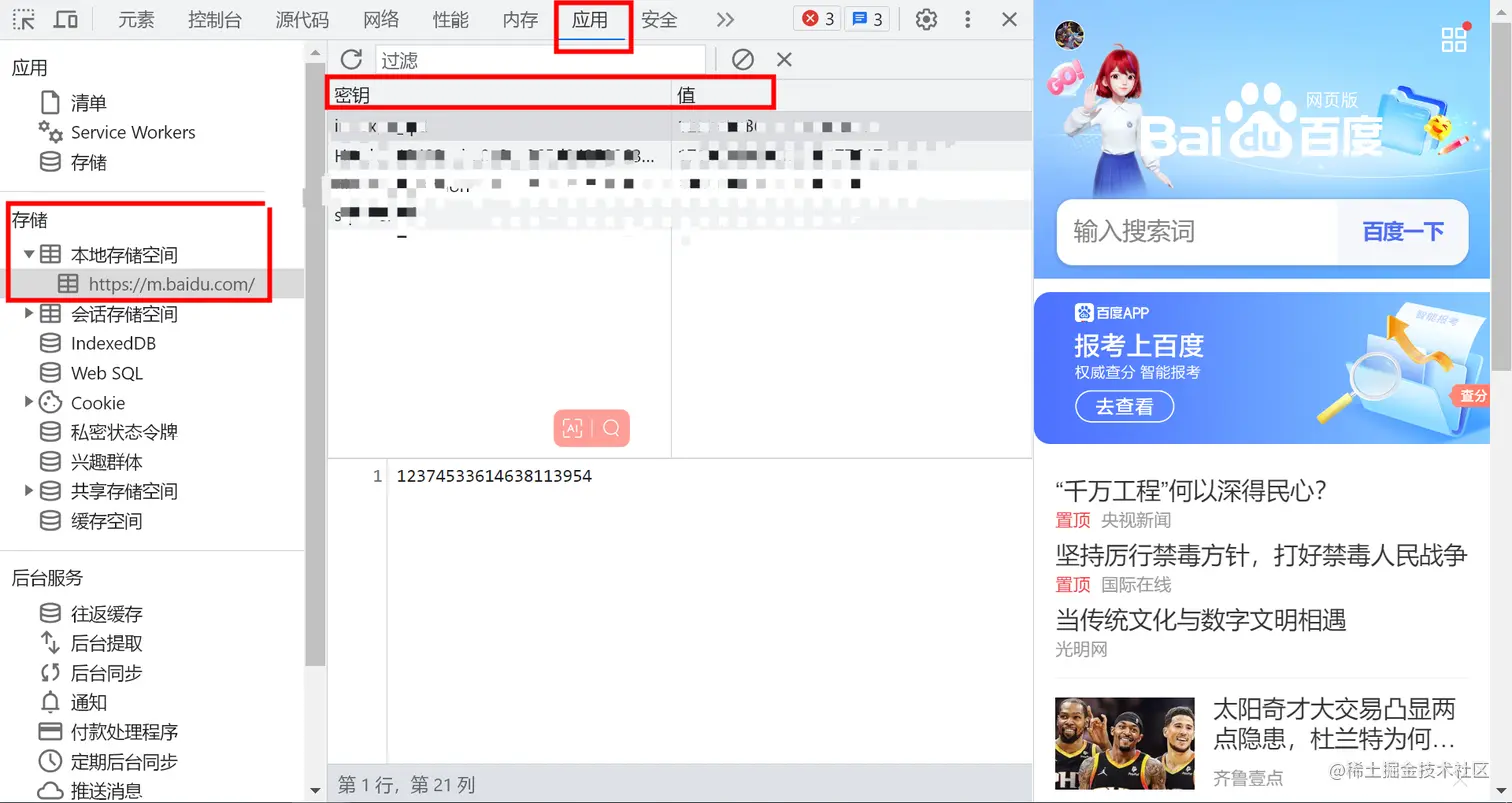Open 当传统文化与数字文明相遇 headline
Screen dimensions: 1512x803
click(x=1201, y=620)
